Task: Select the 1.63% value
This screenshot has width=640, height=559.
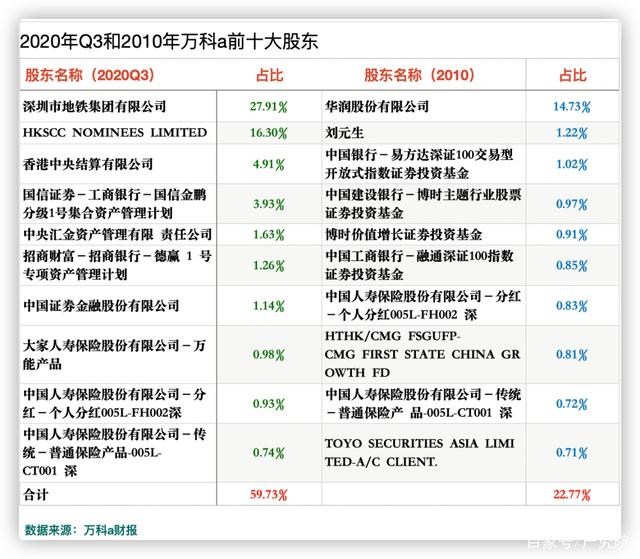Action: pos(269,235)
